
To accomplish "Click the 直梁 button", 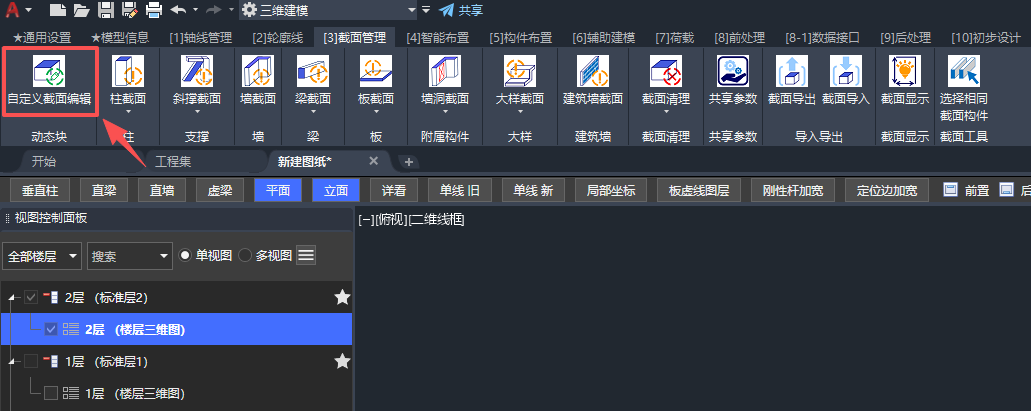I will [x=104, y=191].
